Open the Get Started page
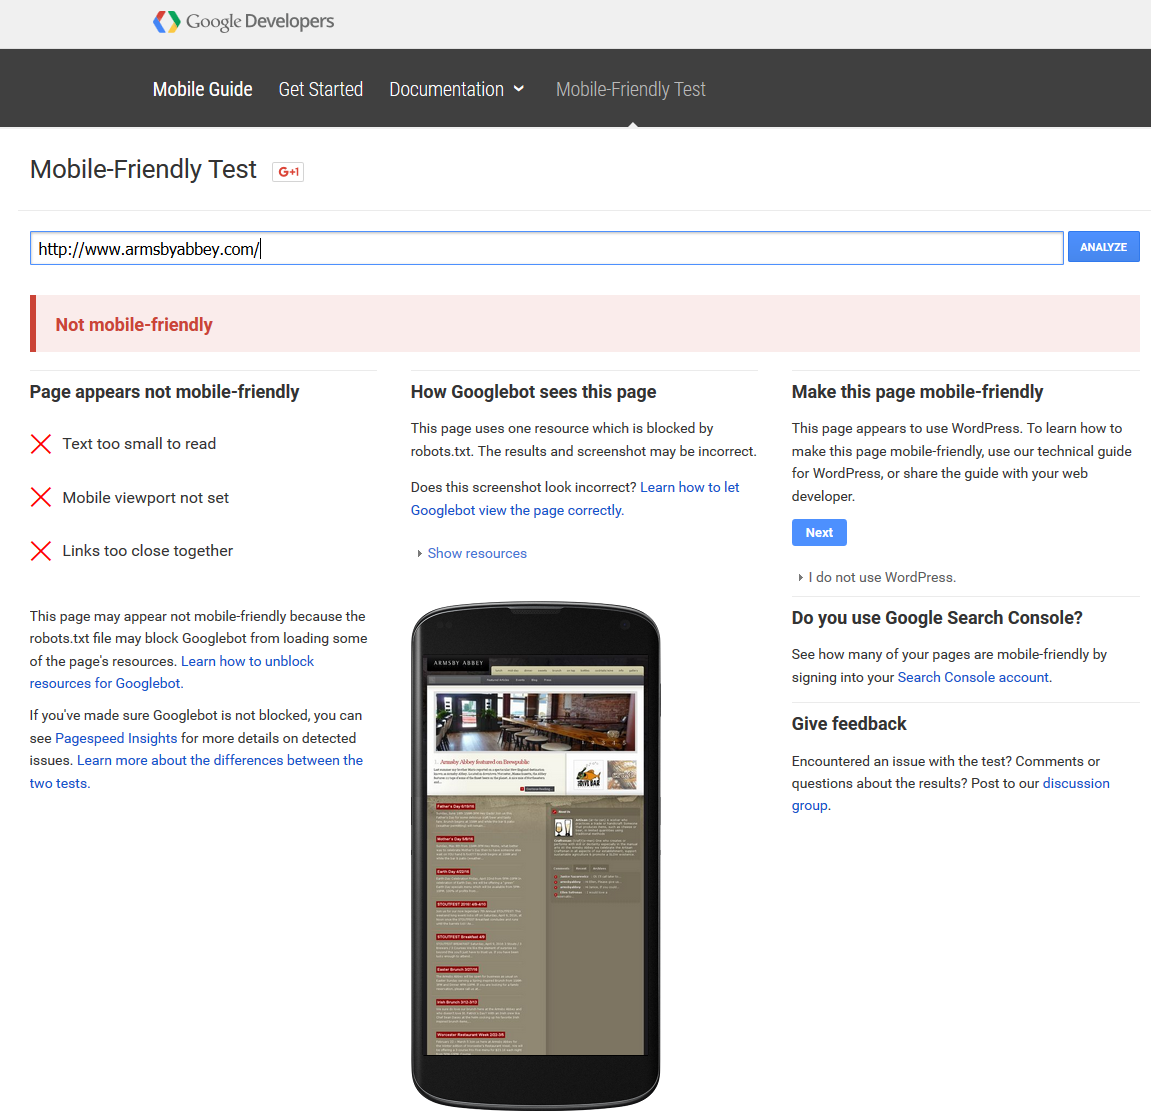This screenshot has width=1151, height=1120. coord(320,90)
